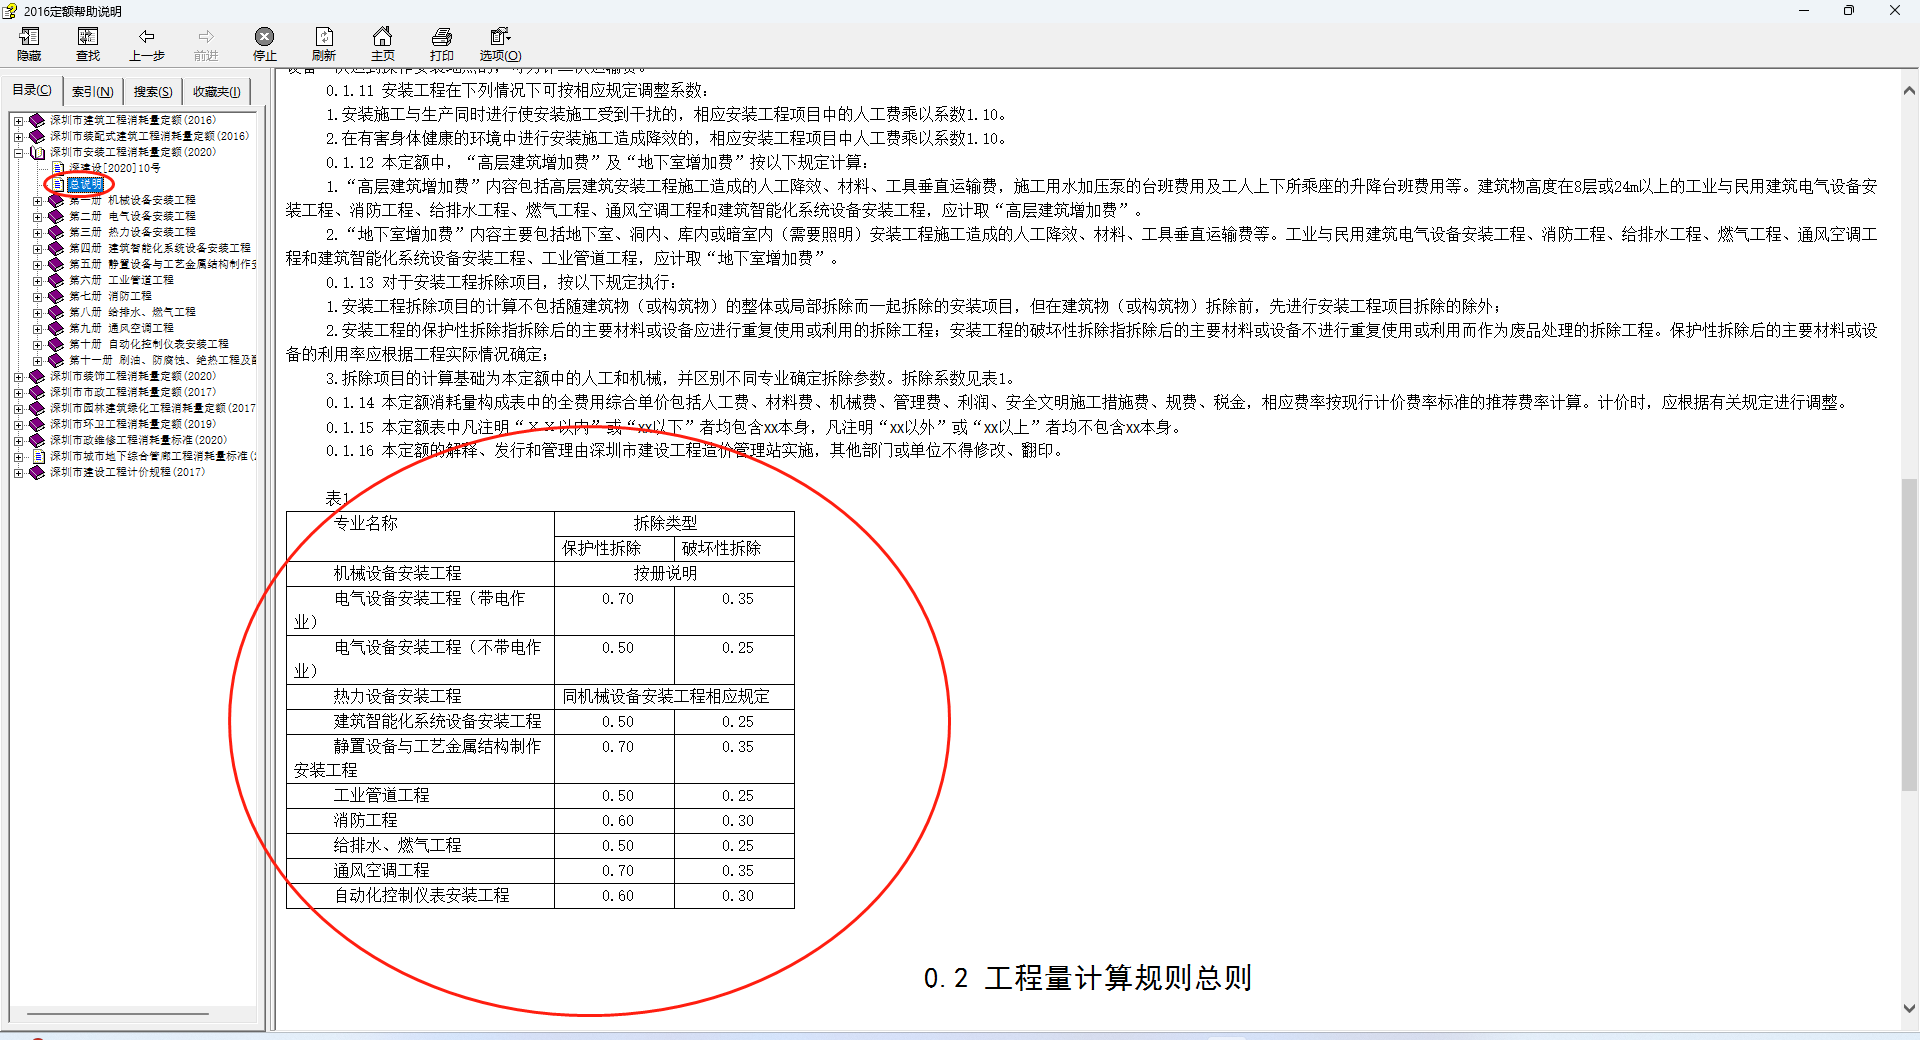Stop loading with the 停止 icon

coord(265,37)
